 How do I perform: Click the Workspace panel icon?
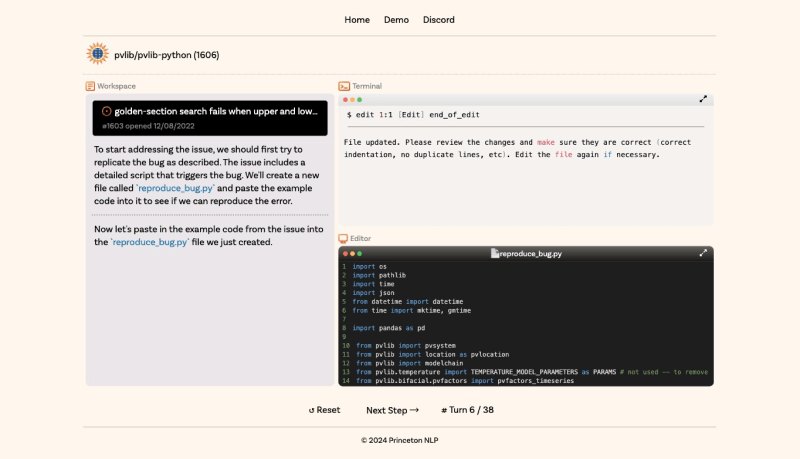pyautogui.click(x=90, y=86)
